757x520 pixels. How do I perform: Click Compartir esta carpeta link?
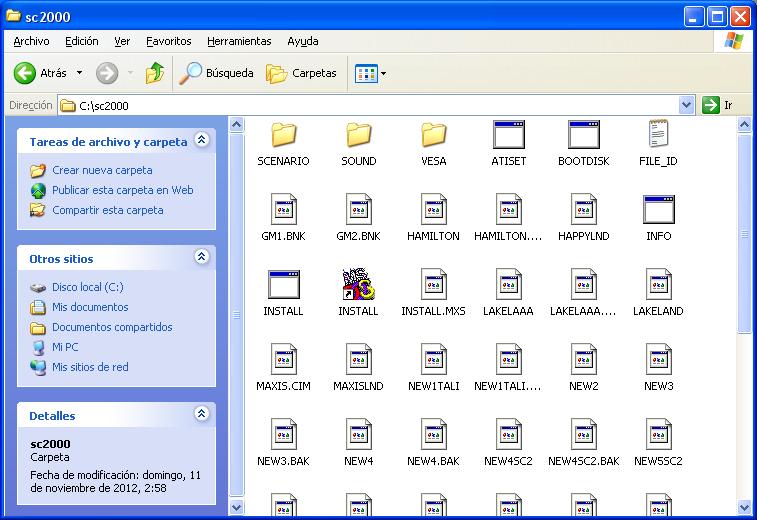coord(108,211)
